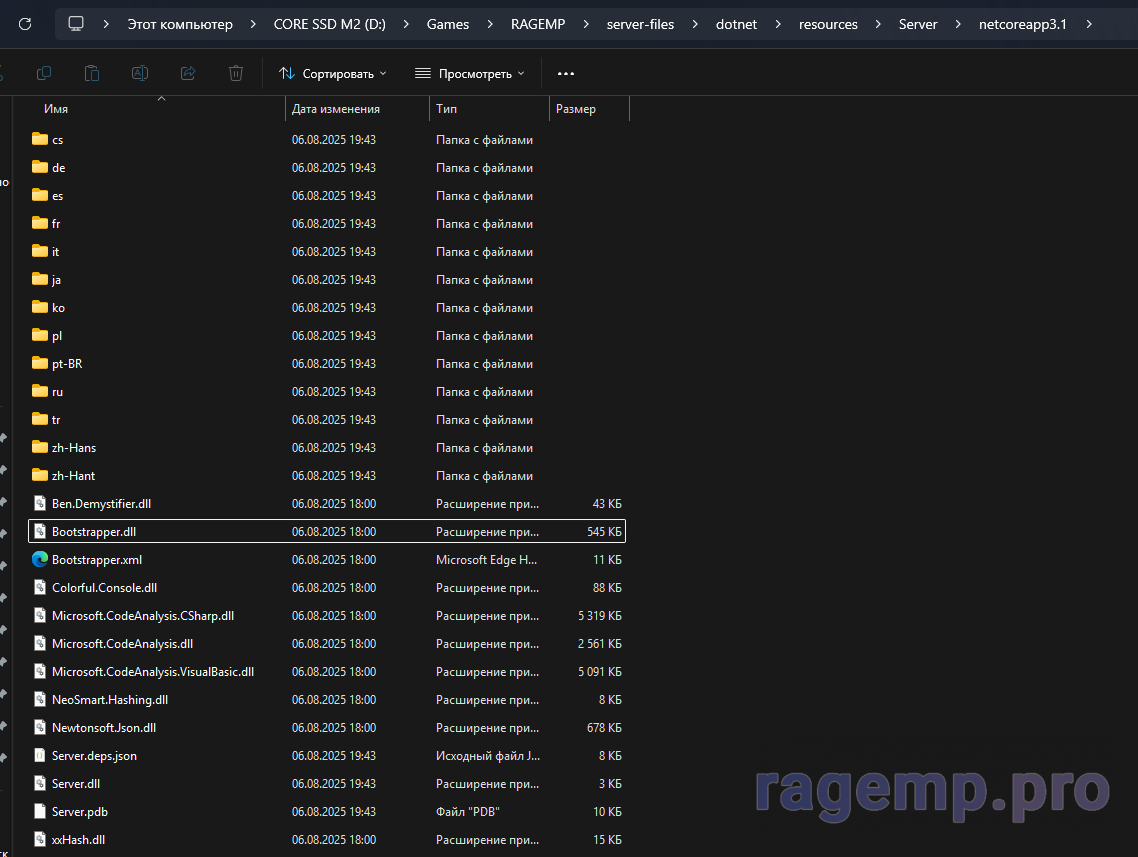Go to CORE SSD M2 (D:) breadcrumb

pos(329,24)
